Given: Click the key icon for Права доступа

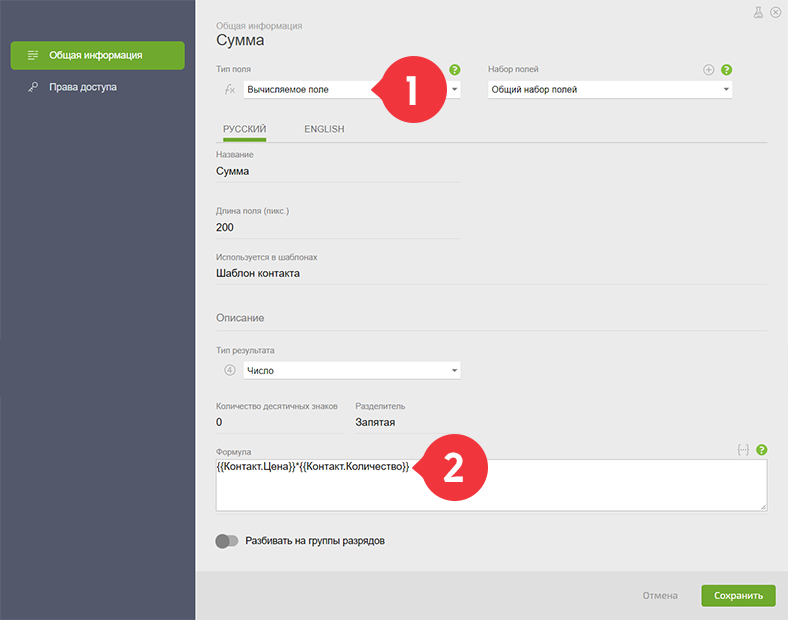Looking at the screenshot, I should click(33, 87).
